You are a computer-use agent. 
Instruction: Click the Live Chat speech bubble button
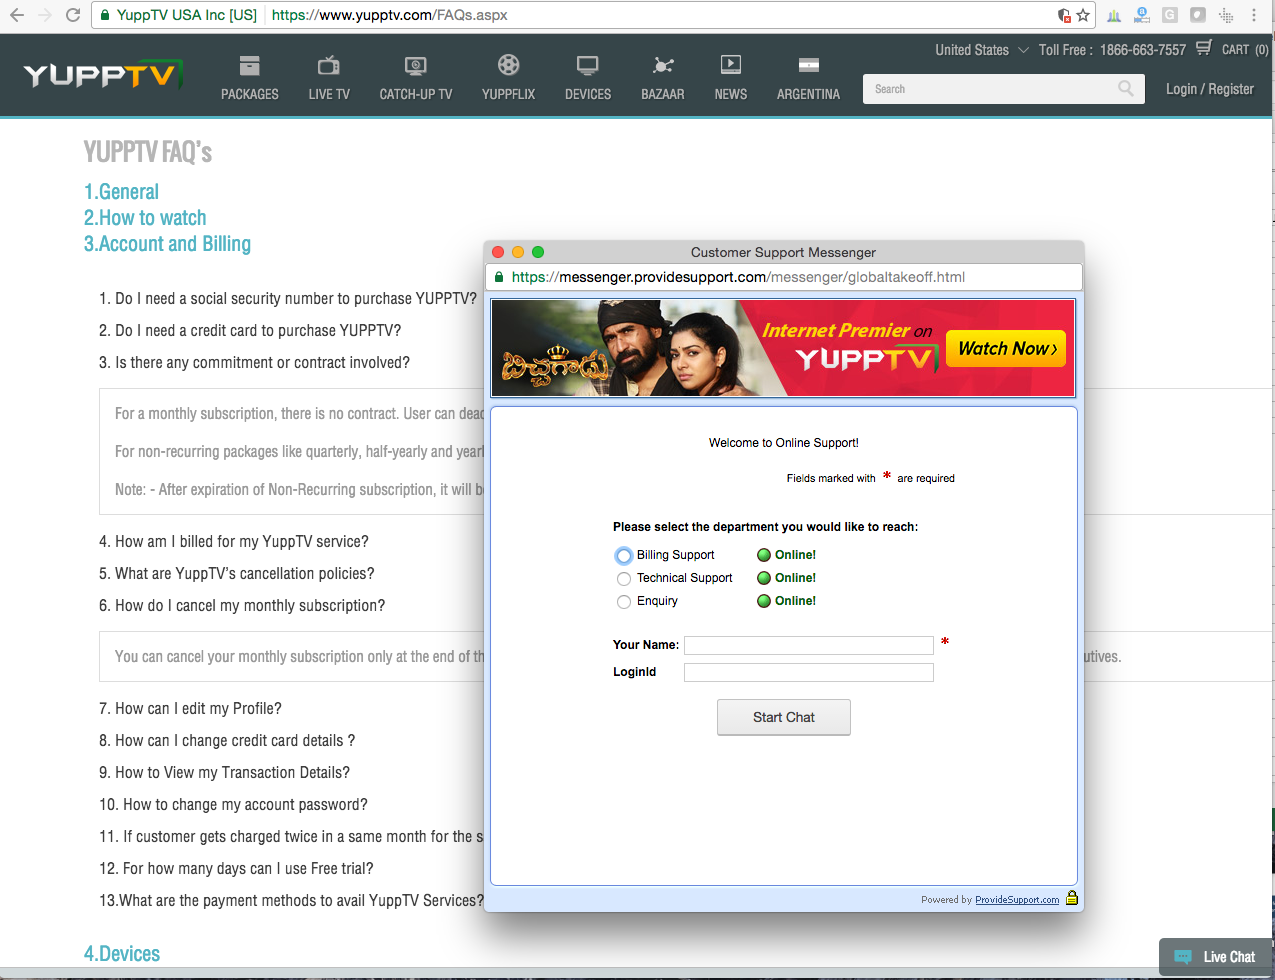[x=1216, y=957]
